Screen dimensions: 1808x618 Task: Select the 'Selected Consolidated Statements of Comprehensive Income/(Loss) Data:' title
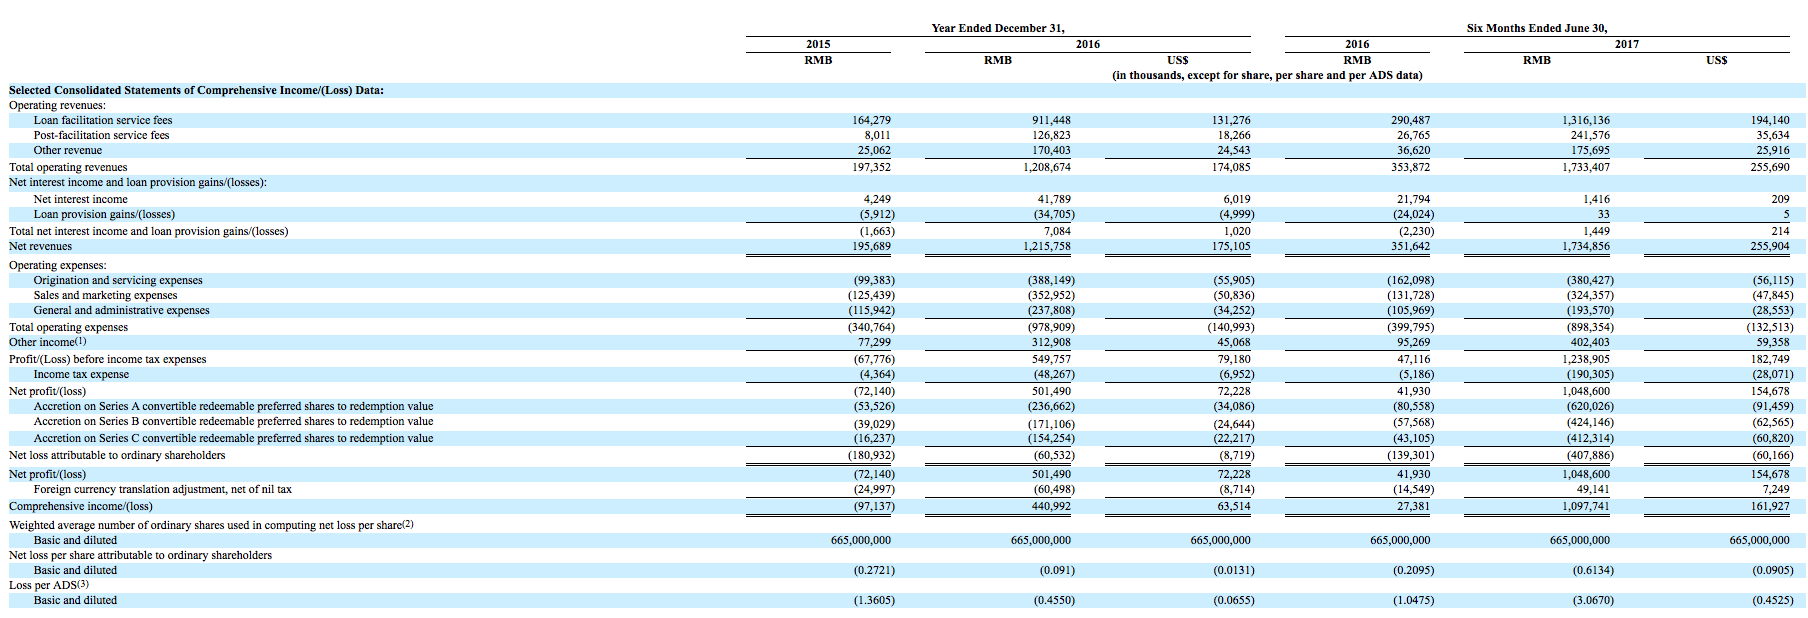pyautogui.click(x=196, y=90)
